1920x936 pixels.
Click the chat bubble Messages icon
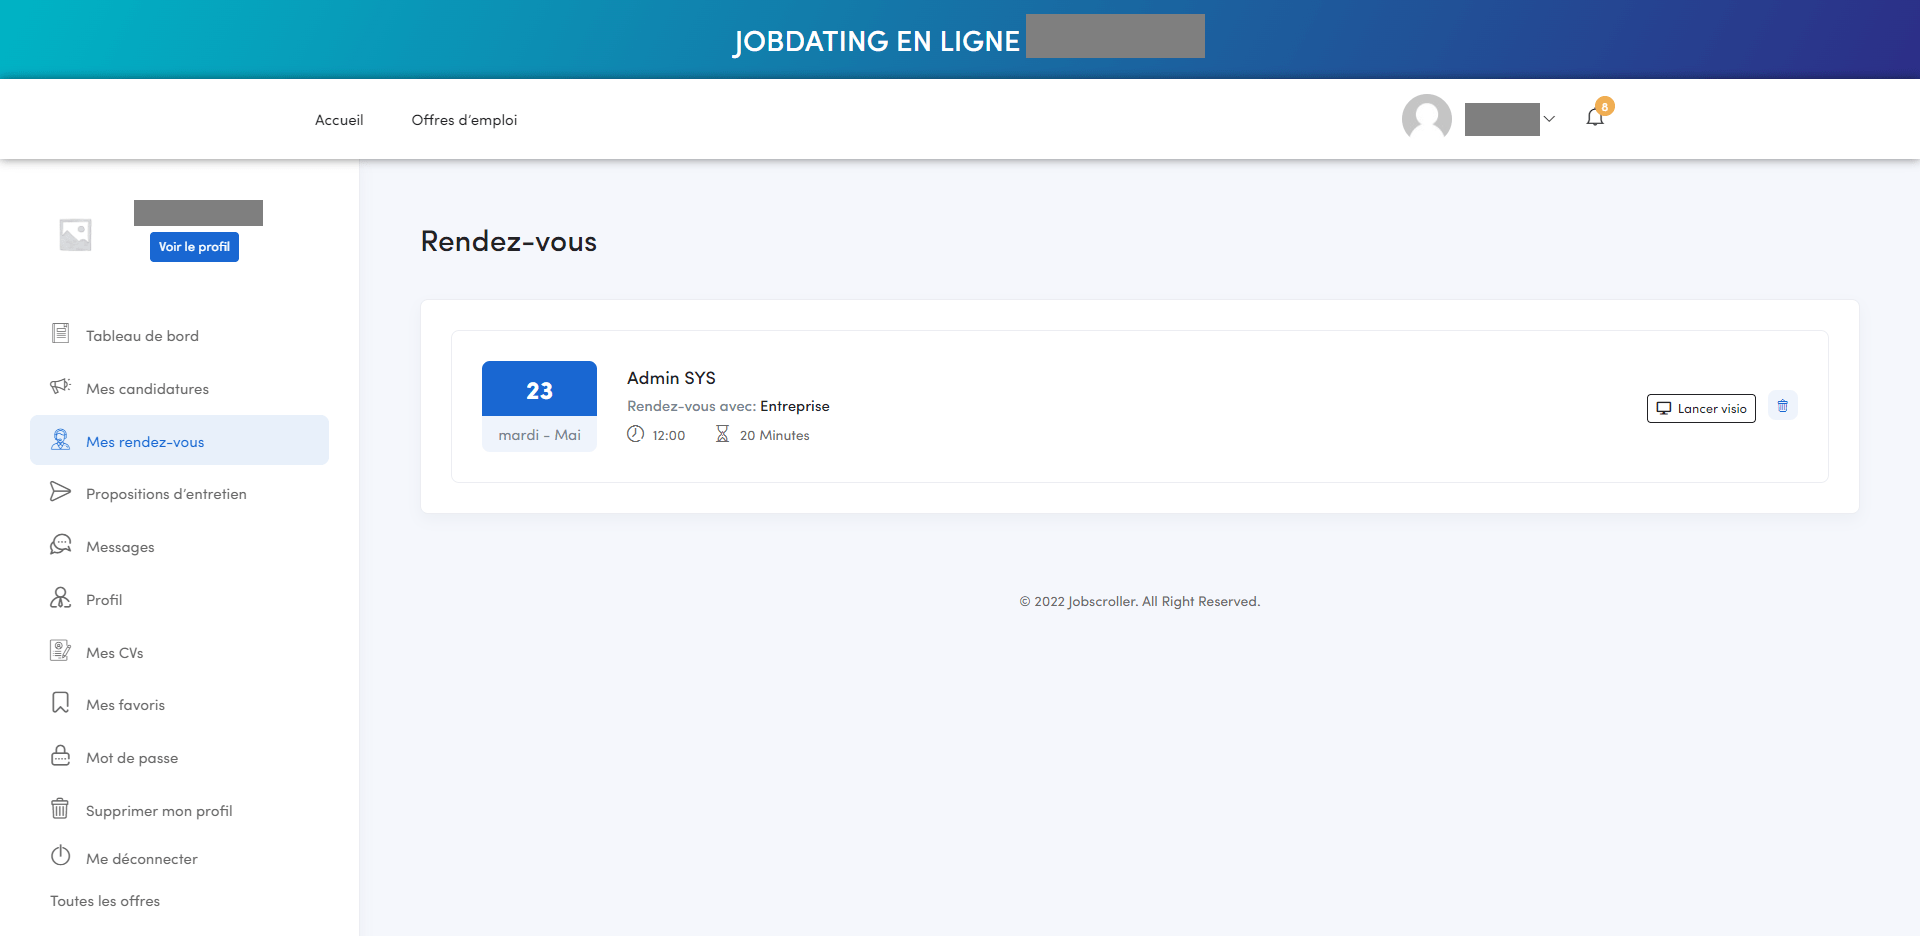60,545
